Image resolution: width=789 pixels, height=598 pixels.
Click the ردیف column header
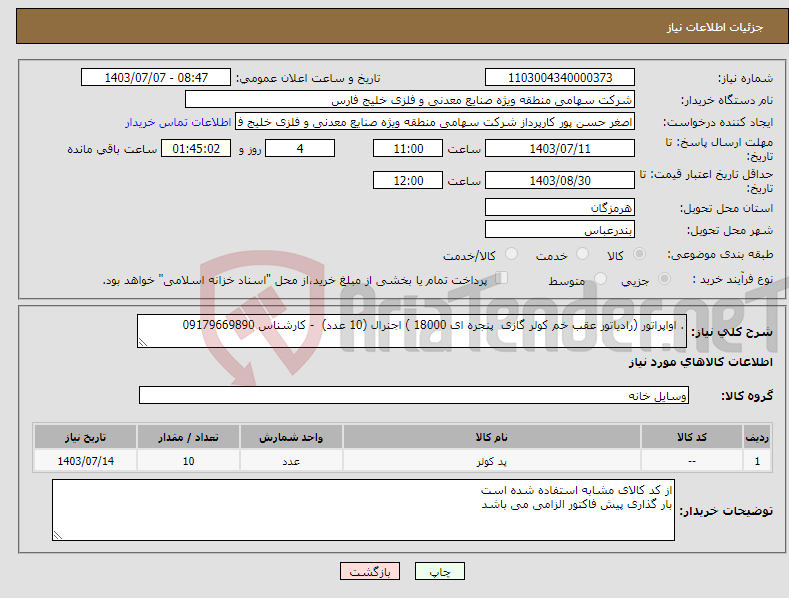click(x=757, y=437)
